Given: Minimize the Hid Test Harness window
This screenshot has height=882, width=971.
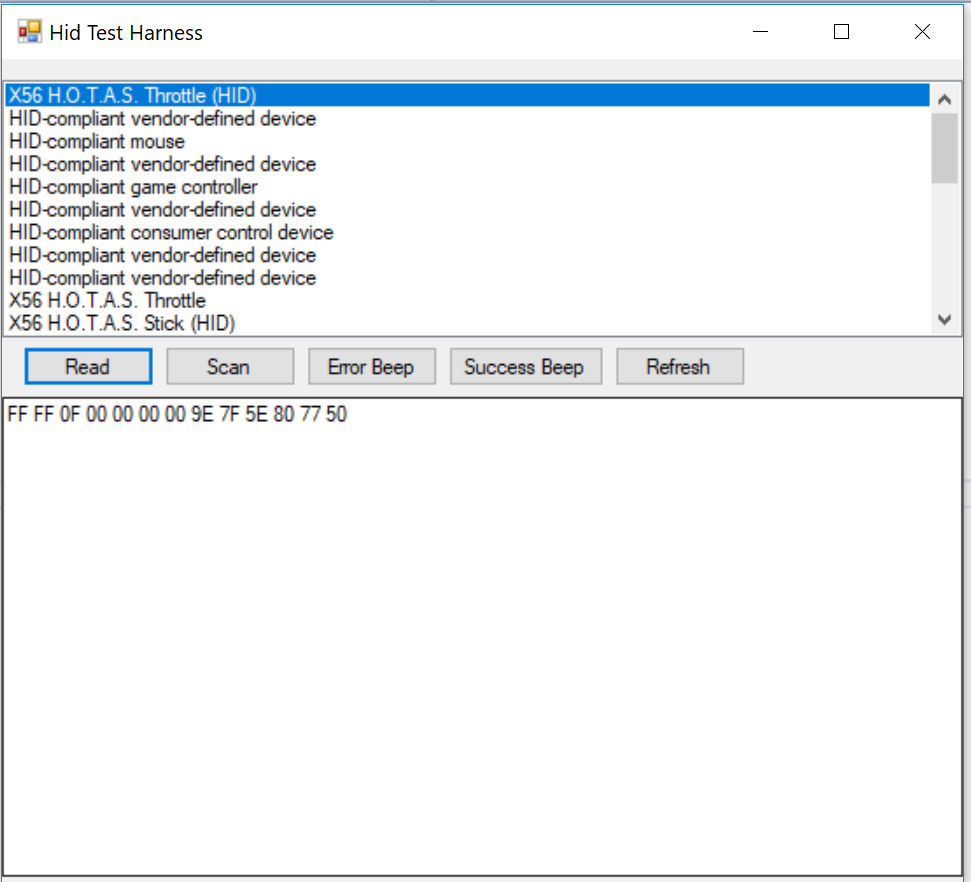Looking at the screenshot, I should click(760, 32).
